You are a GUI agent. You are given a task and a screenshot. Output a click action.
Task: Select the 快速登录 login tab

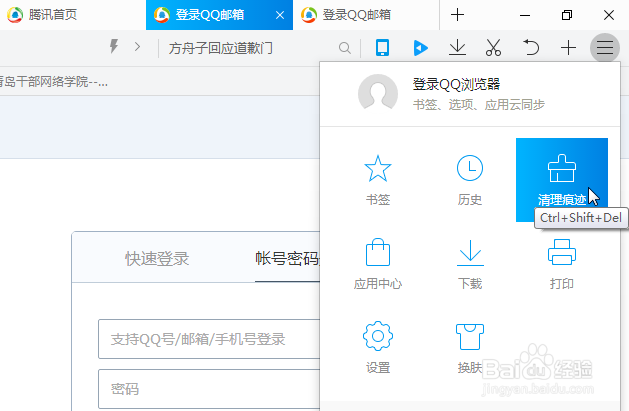(157, 259)
